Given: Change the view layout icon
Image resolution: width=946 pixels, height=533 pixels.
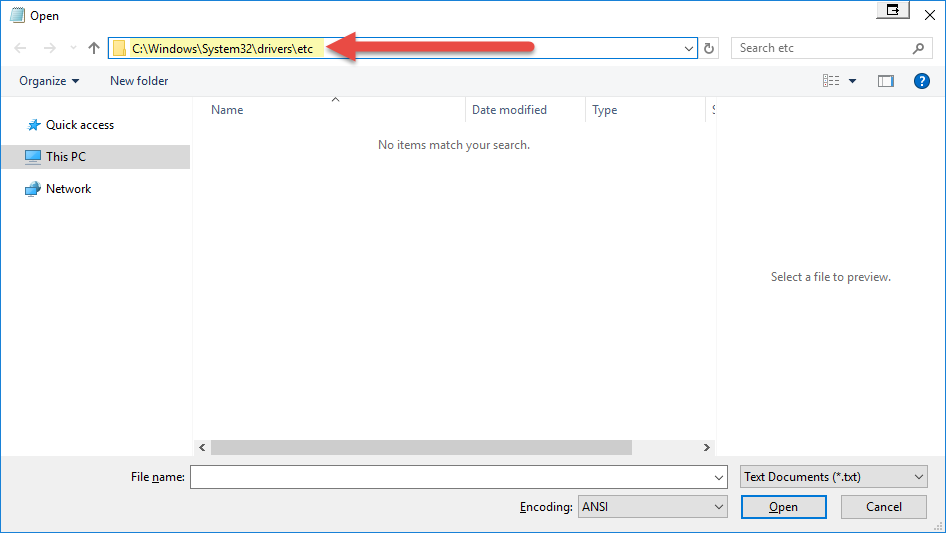Looking at the screenshot, I should pos(831,81).
